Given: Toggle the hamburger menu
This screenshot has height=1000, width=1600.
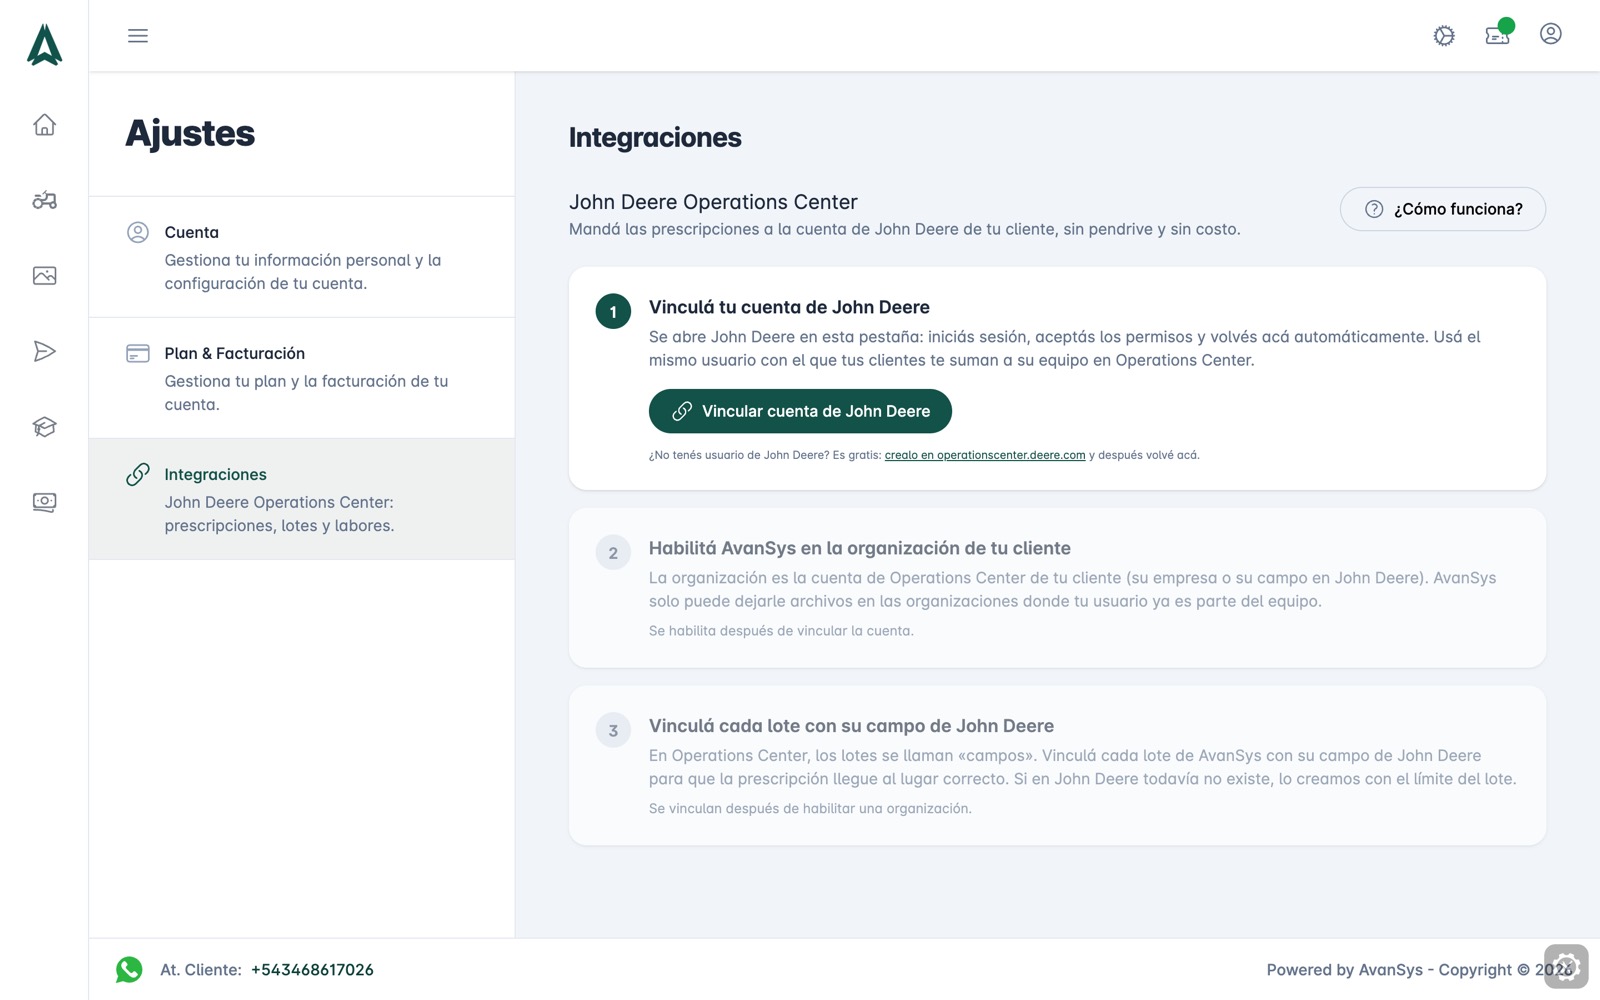Looking at the screenshot, I should click(138, 36).
